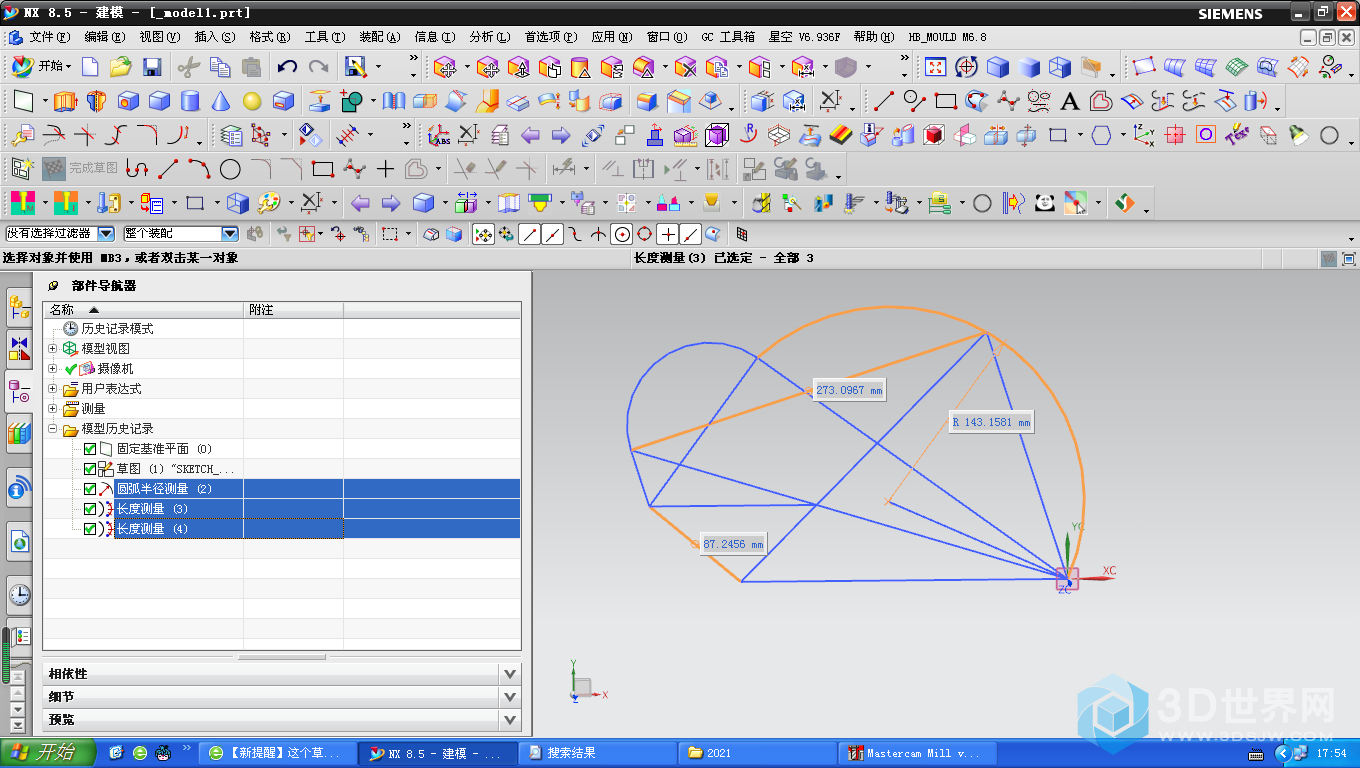Create a cone feature
The width and height of the screenshot is (1360, 768).
pyautogui.click(x=221, y=101)
